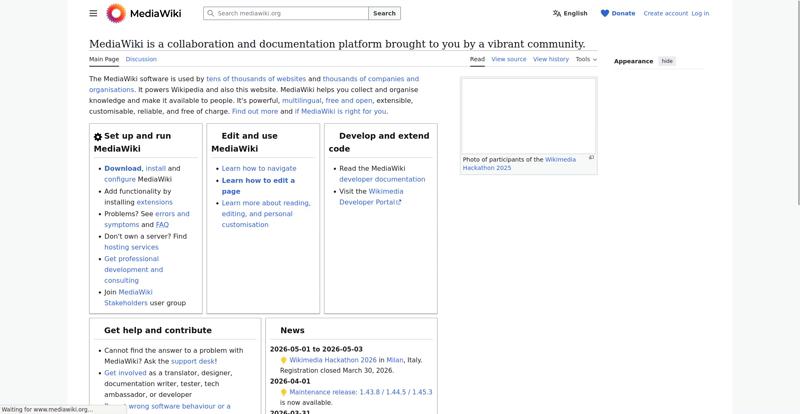Open the View history tab
Viewport: 800px width, 414px height.
point(551,59)
